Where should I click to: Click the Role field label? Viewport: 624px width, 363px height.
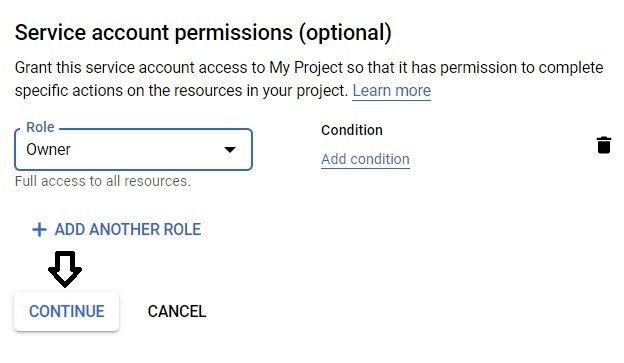tap(40, 127)
